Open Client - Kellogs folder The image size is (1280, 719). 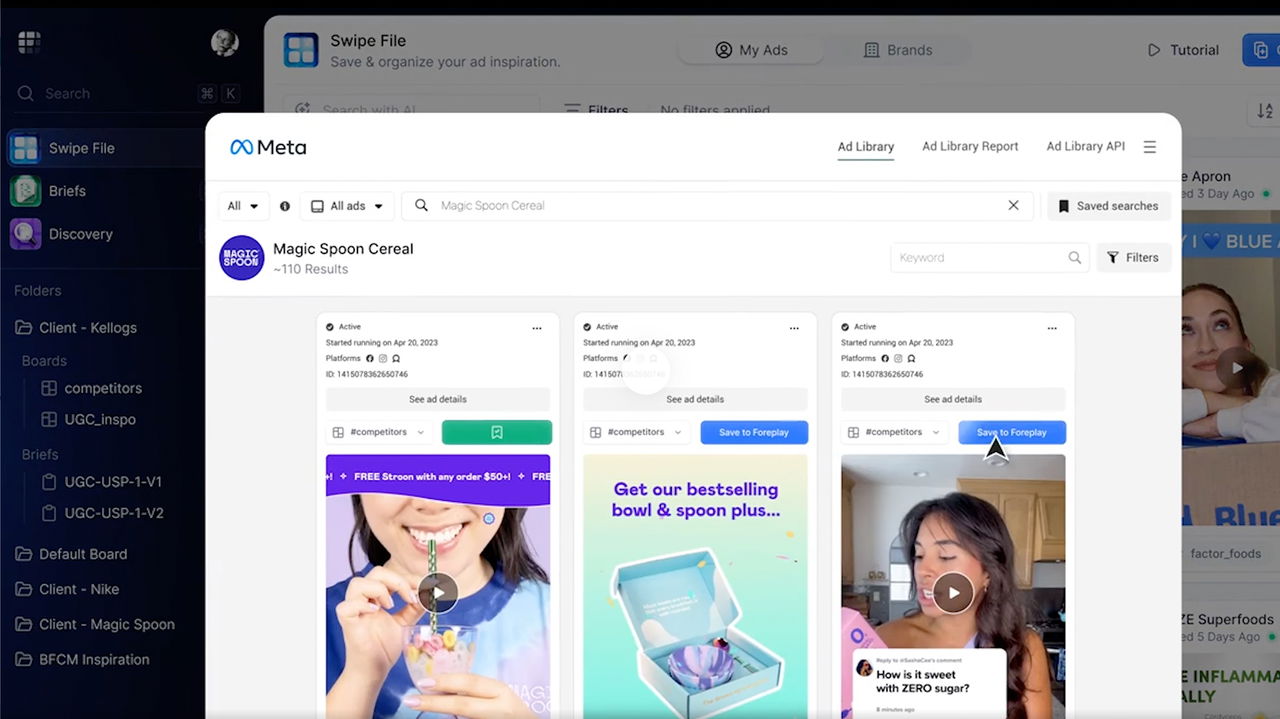pos(88,327)
